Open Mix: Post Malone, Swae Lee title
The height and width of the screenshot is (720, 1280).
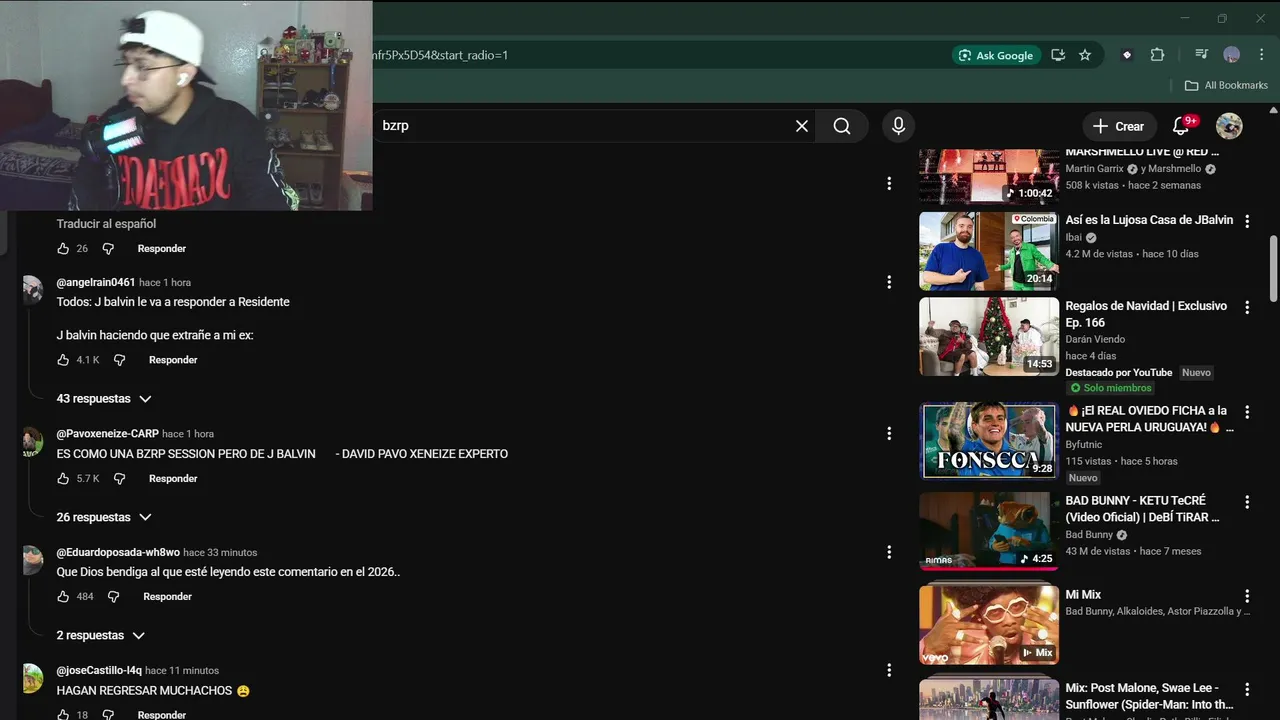click(x=1149, y=697)
